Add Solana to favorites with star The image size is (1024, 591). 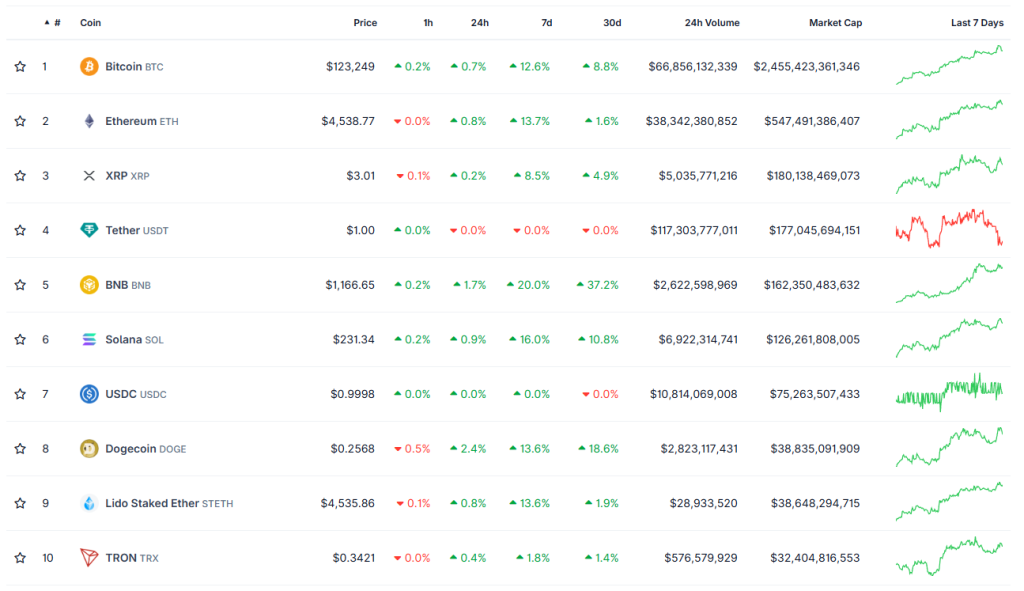[x=20, y=340]
